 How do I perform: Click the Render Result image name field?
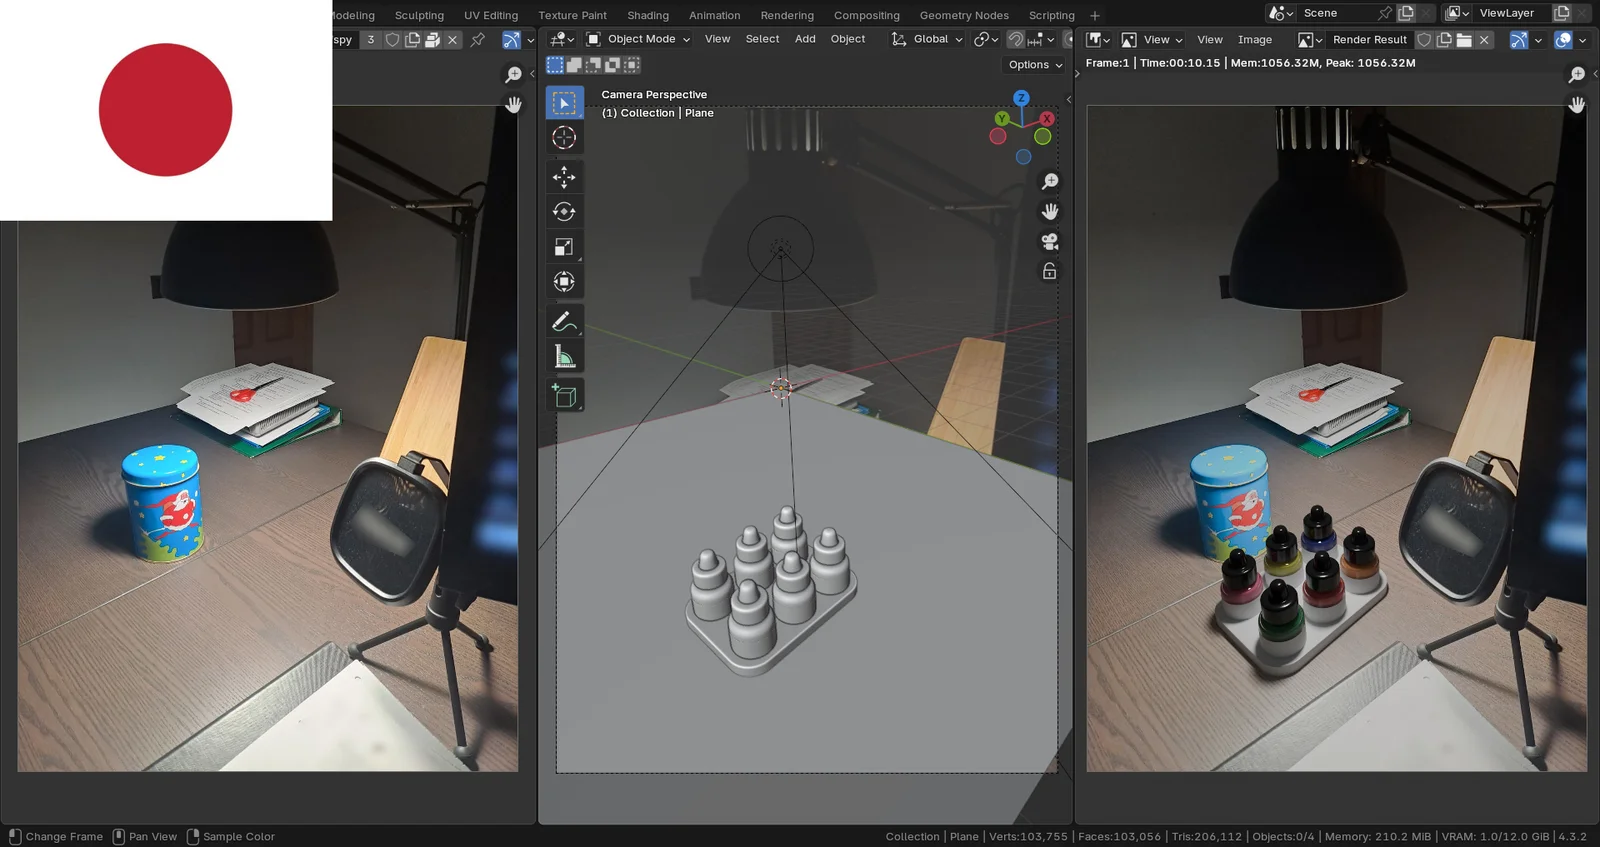click(x=1369, y=40)
